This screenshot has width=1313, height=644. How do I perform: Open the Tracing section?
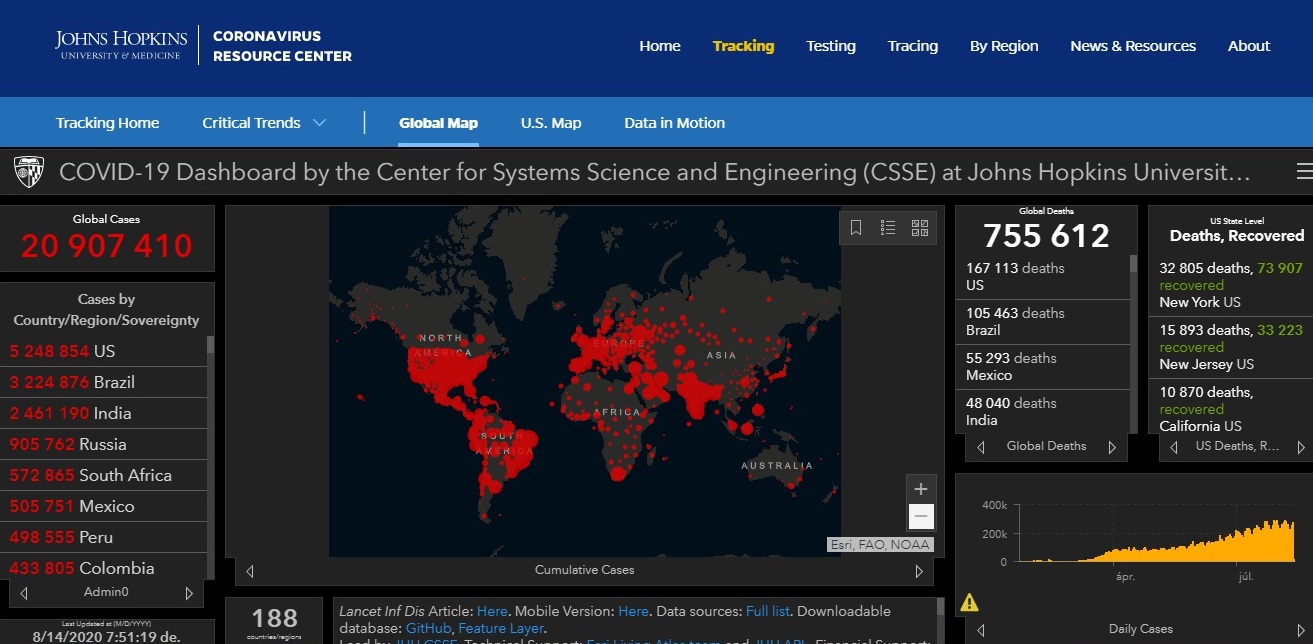(913, 46)
